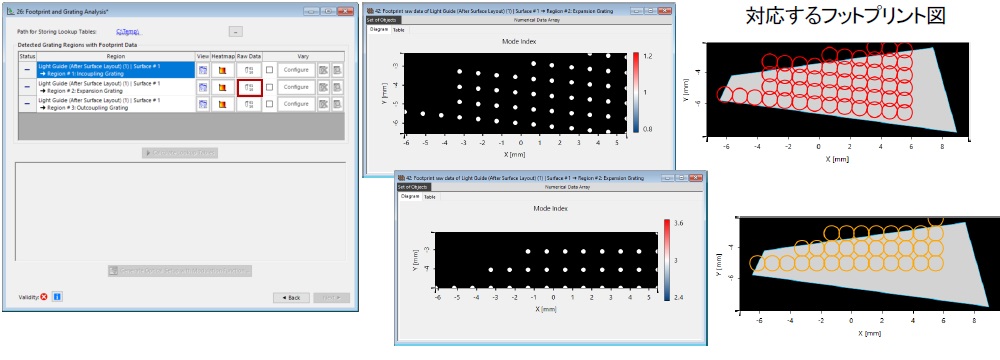
Task: Click the Raw Data column header
Action: pyautogui.click(x=249, y=56)
